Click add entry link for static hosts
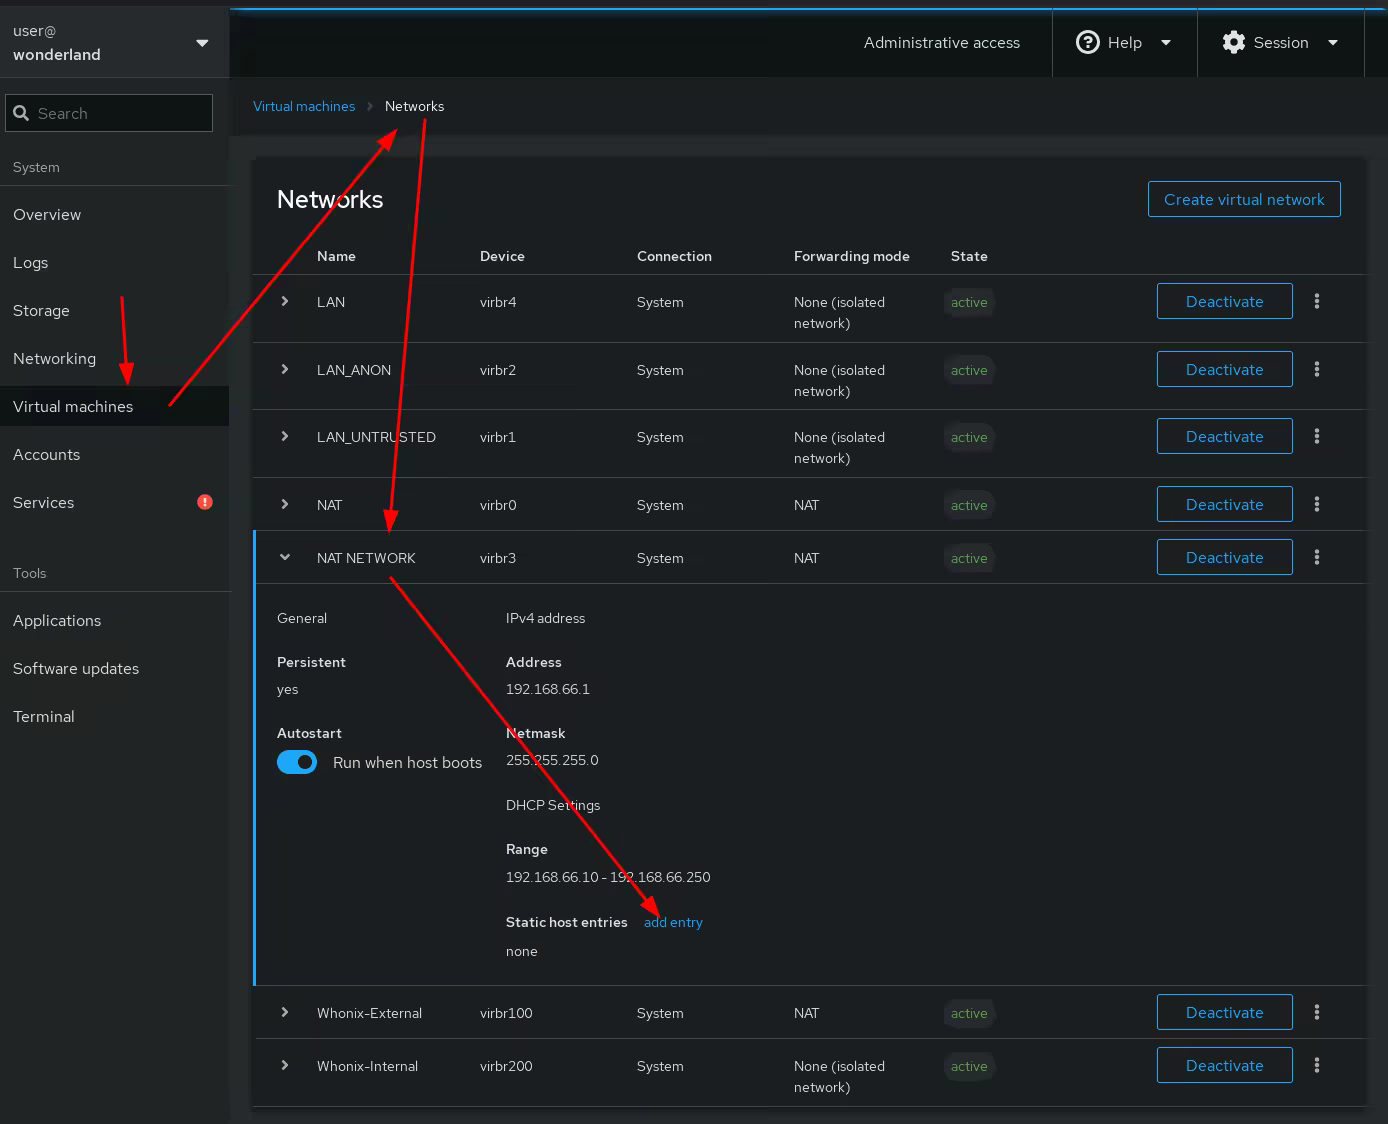 pyautogui.click(x=673, y=922)
